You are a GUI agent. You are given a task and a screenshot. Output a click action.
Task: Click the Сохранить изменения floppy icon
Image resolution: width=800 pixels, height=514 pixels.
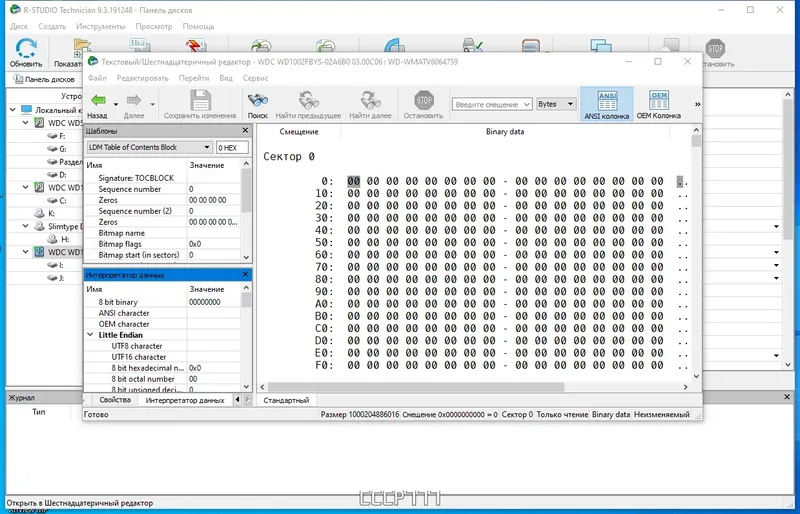coord(201,100)
